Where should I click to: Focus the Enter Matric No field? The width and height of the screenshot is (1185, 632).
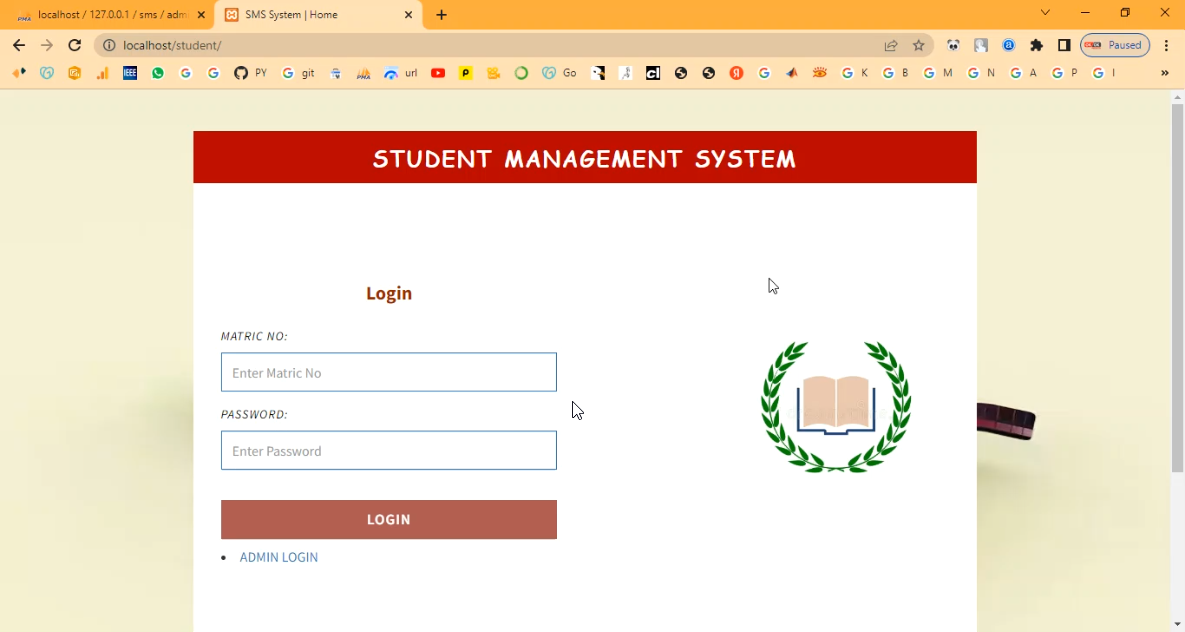388,372
